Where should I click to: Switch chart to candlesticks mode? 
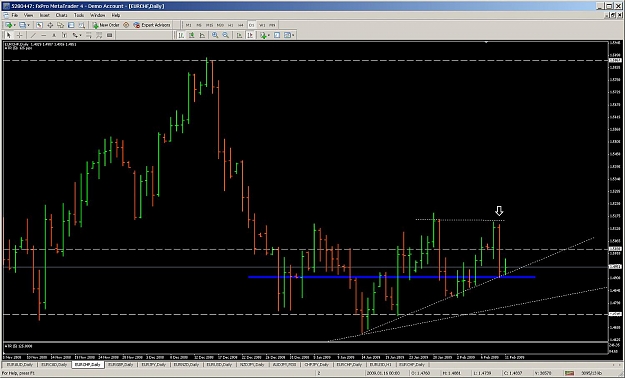click(x=192, y=35)
